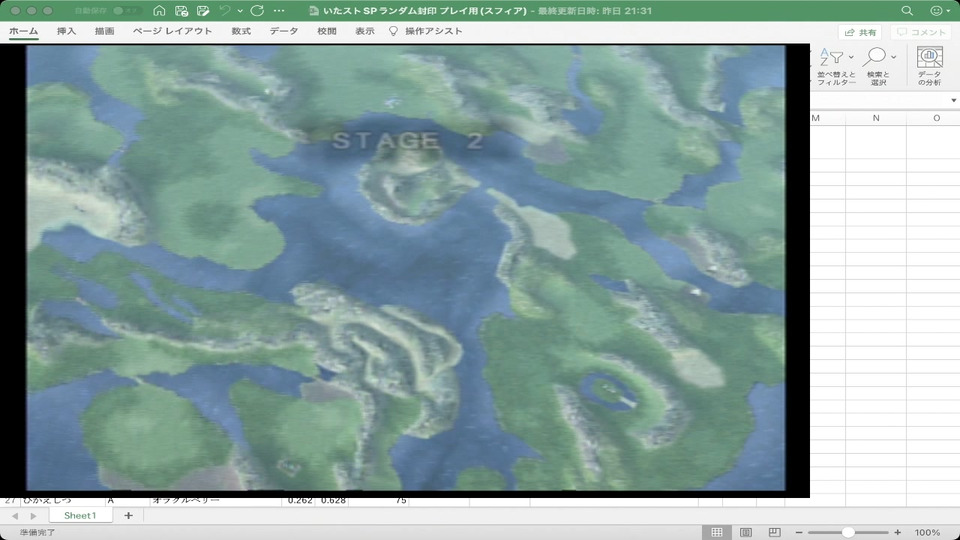Switch to Page Break Preview icon
Image resolution: width=960 pixels, height=540 pixels.
coord(774,532)
